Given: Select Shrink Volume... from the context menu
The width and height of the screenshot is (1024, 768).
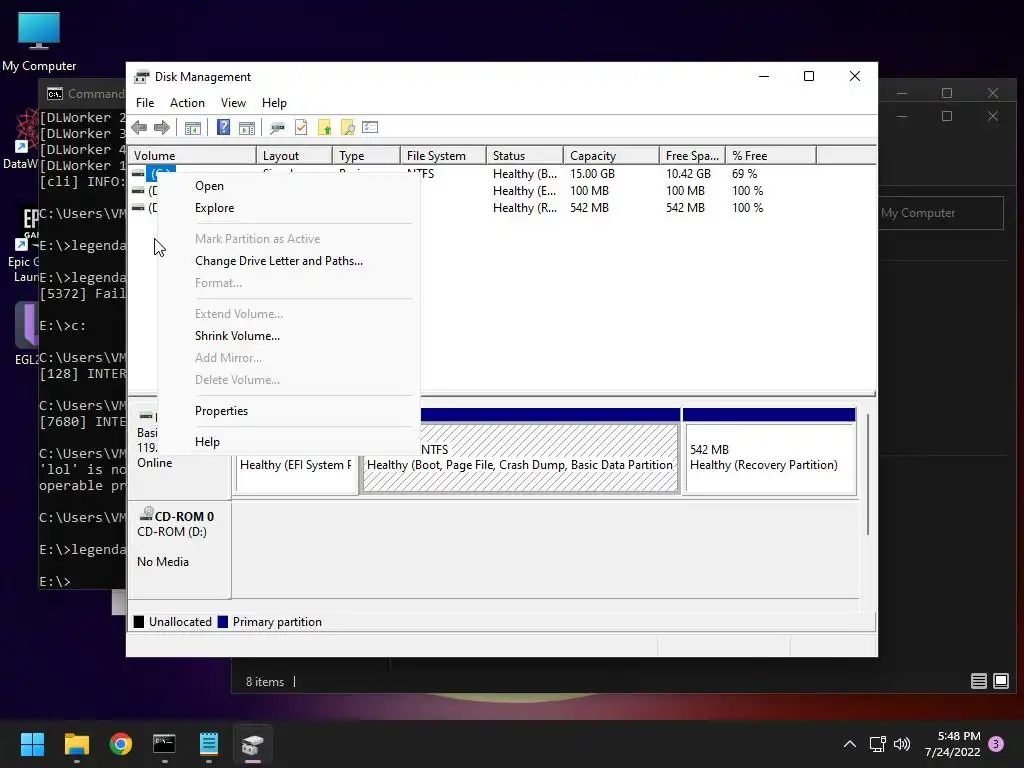Looking at the screenshot, I should pyautogui.click(x=288, y=336).
